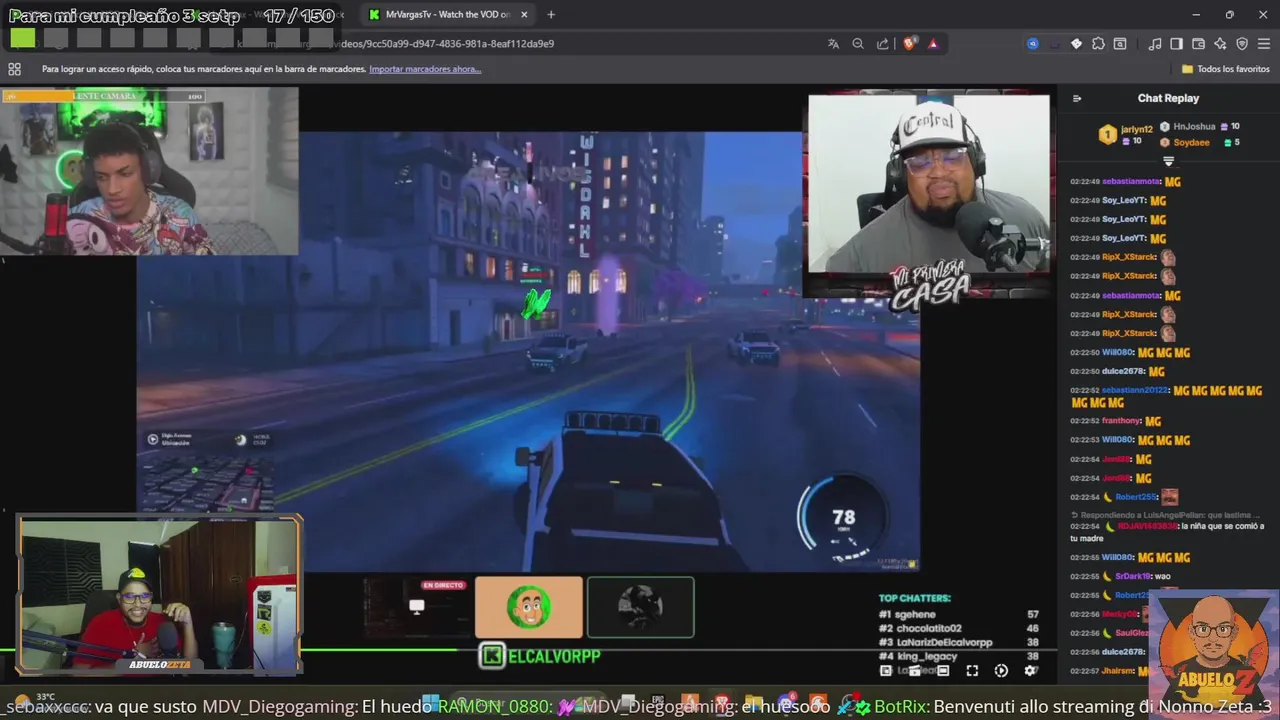Expand the top gifters arrow under leaderboard
The image size is (1280, 720).
(1168, 161)
